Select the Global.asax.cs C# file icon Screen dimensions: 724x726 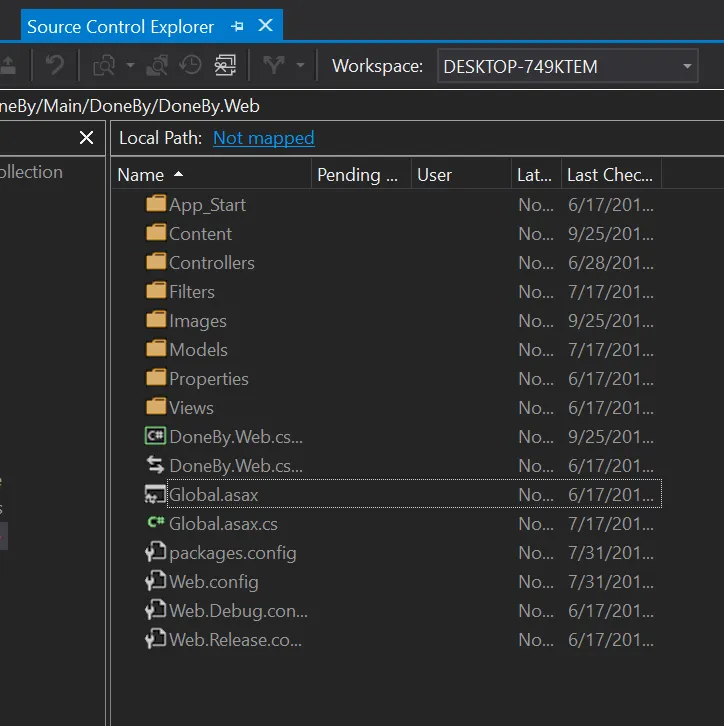(x=155, y=523)
